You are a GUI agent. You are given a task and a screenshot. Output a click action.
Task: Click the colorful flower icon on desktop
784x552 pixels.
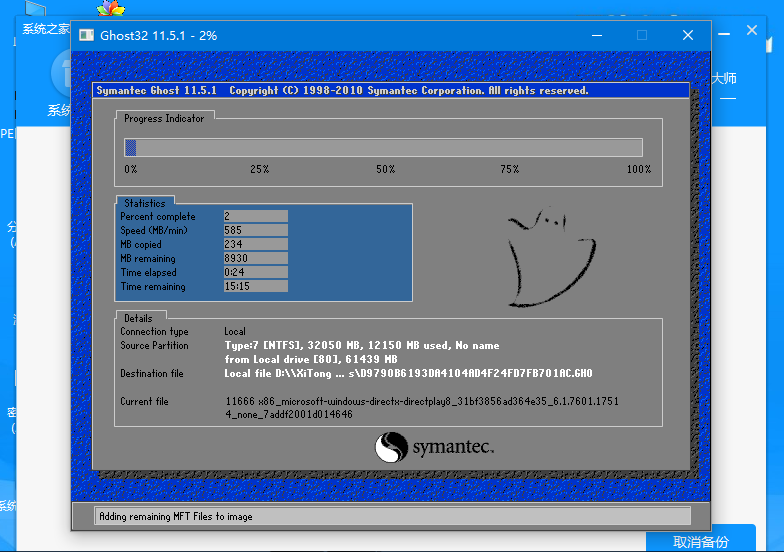pos(111,10)
